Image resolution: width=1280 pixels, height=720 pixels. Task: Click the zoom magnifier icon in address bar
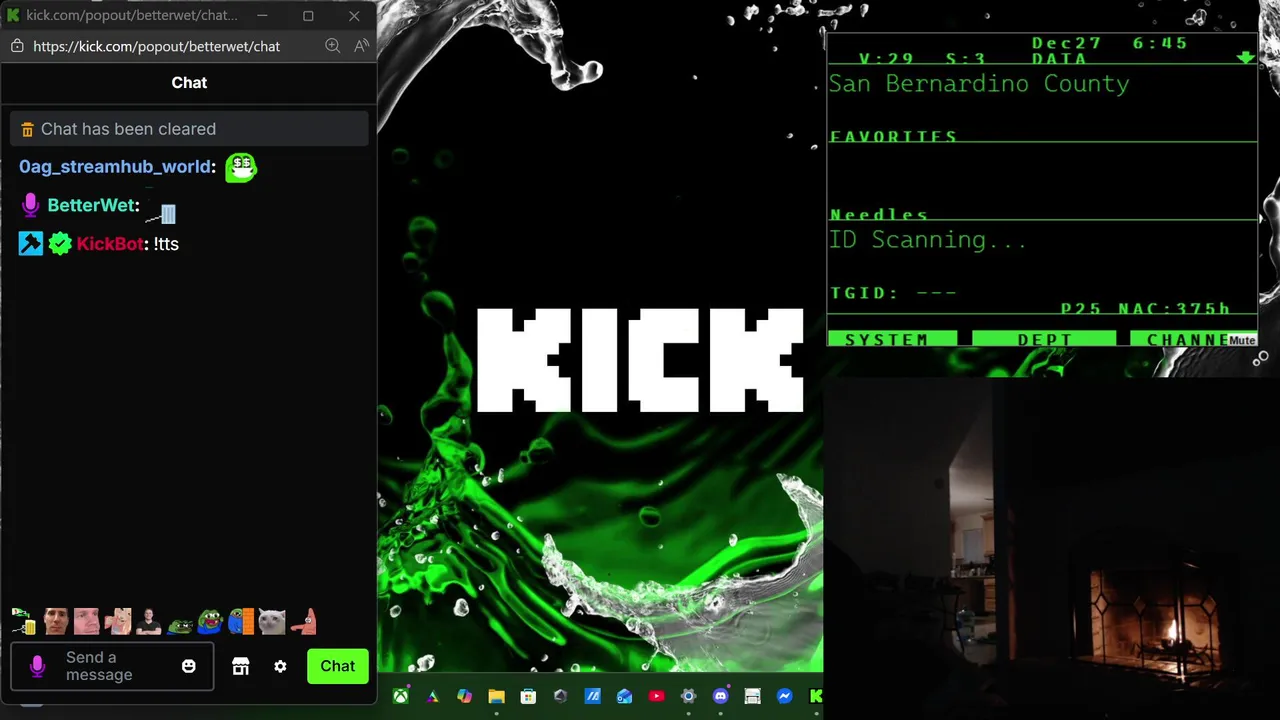pos(333,46)
